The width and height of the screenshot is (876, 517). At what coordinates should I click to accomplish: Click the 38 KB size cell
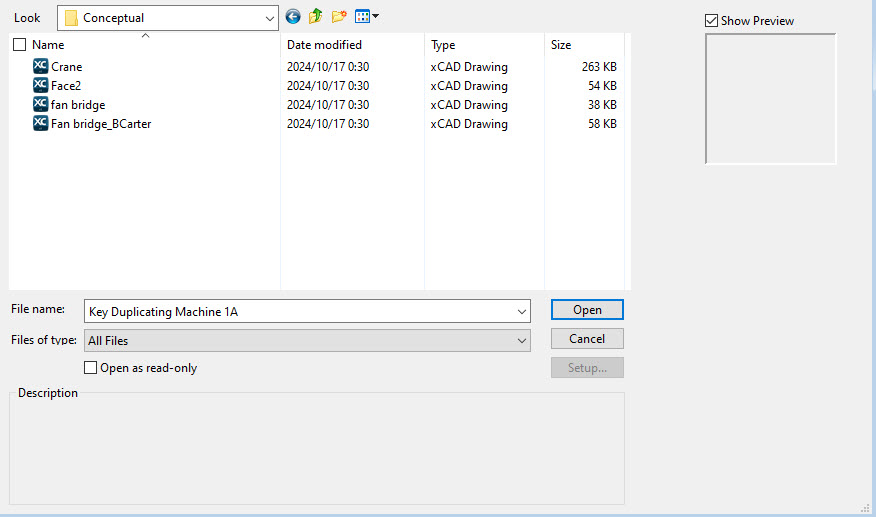pos(602,105)
